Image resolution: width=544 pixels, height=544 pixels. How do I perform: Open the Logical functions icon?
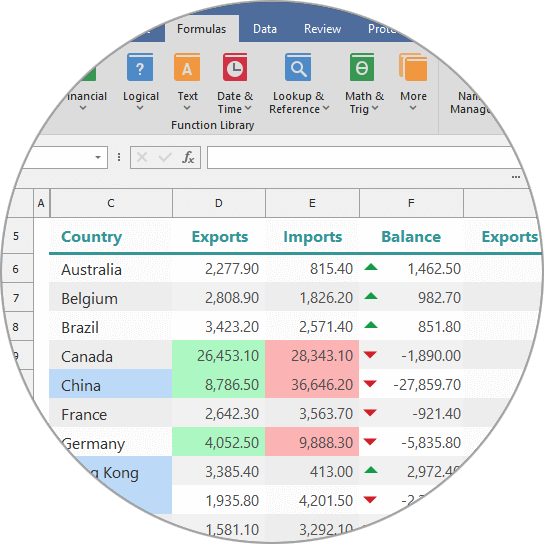[140, 67]
